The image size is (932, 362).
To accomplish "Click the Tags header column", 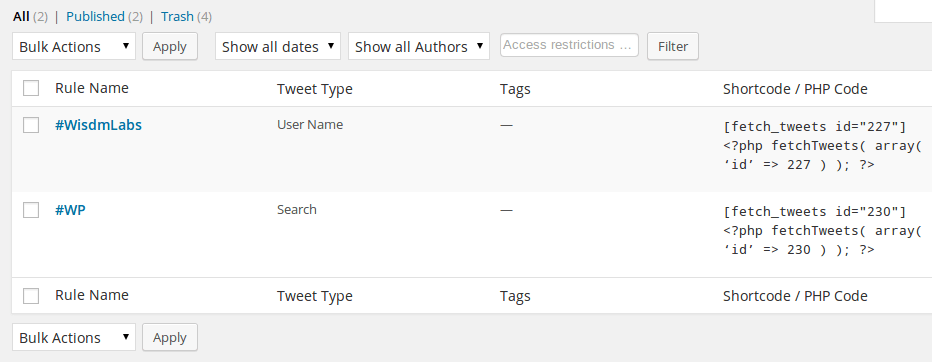I will (x=515, y=89).
